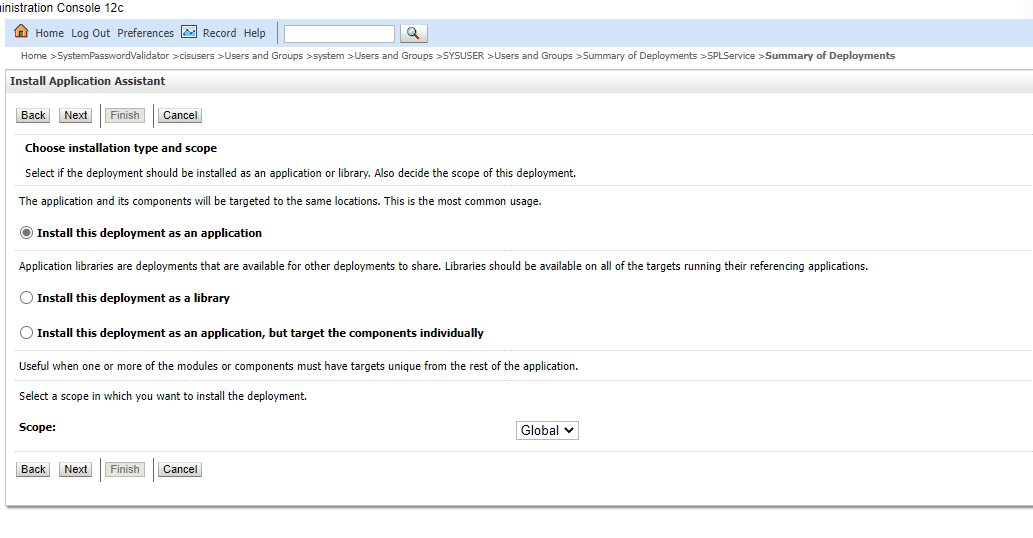
Task: Click the magnifying glass search button
Action: 414,33
